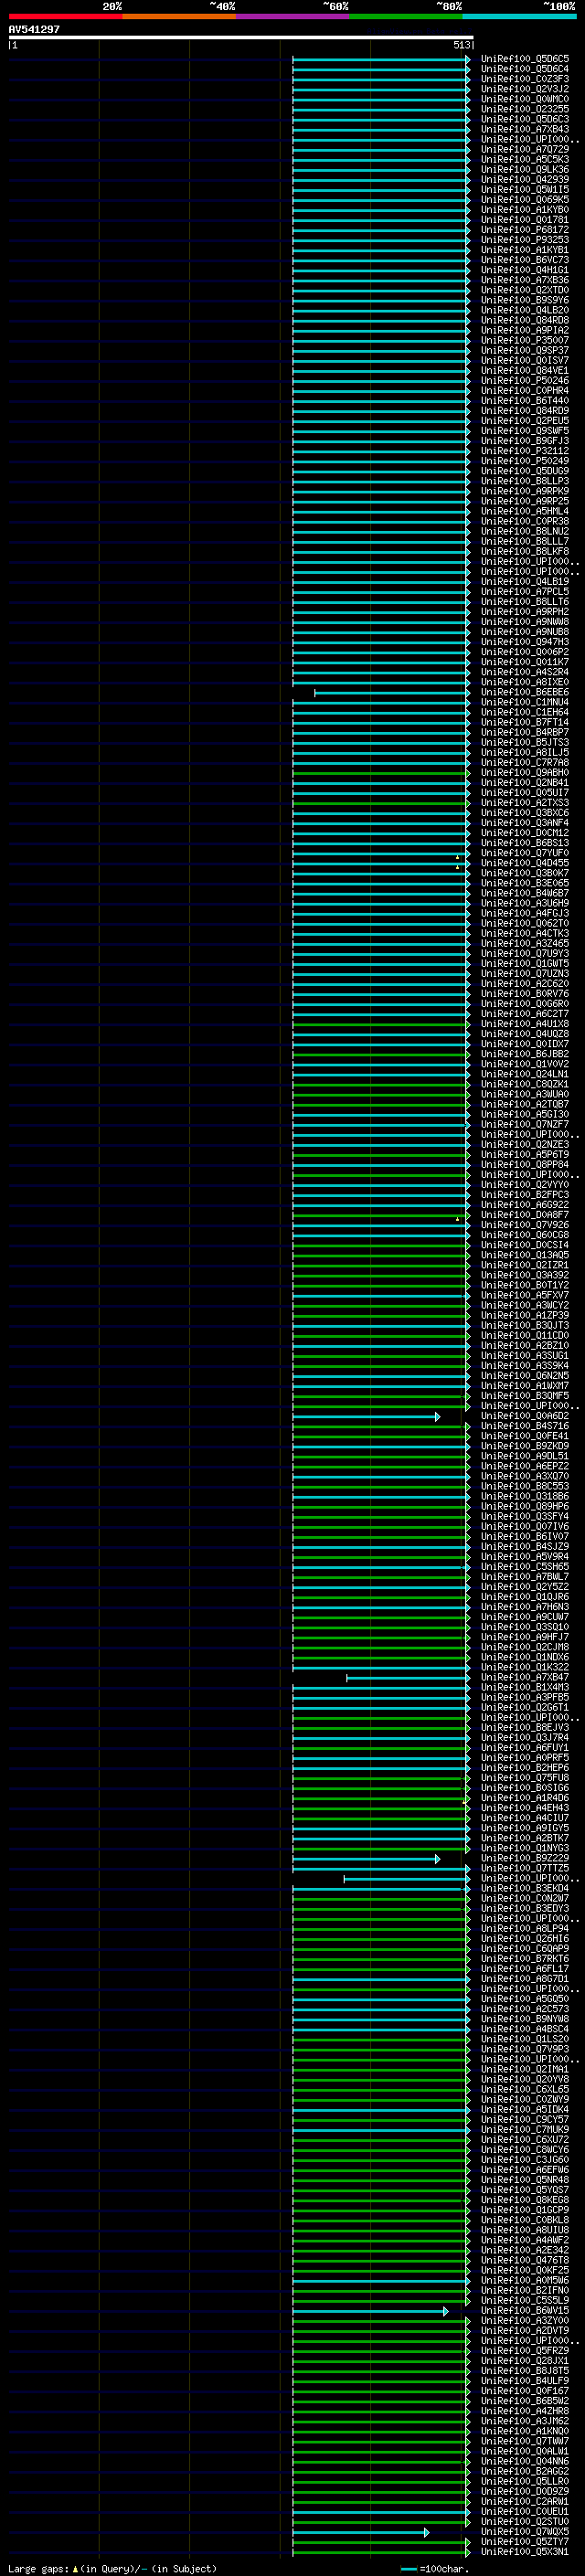
Task: Select label UniRef100_Q01781
Action: 524,219
